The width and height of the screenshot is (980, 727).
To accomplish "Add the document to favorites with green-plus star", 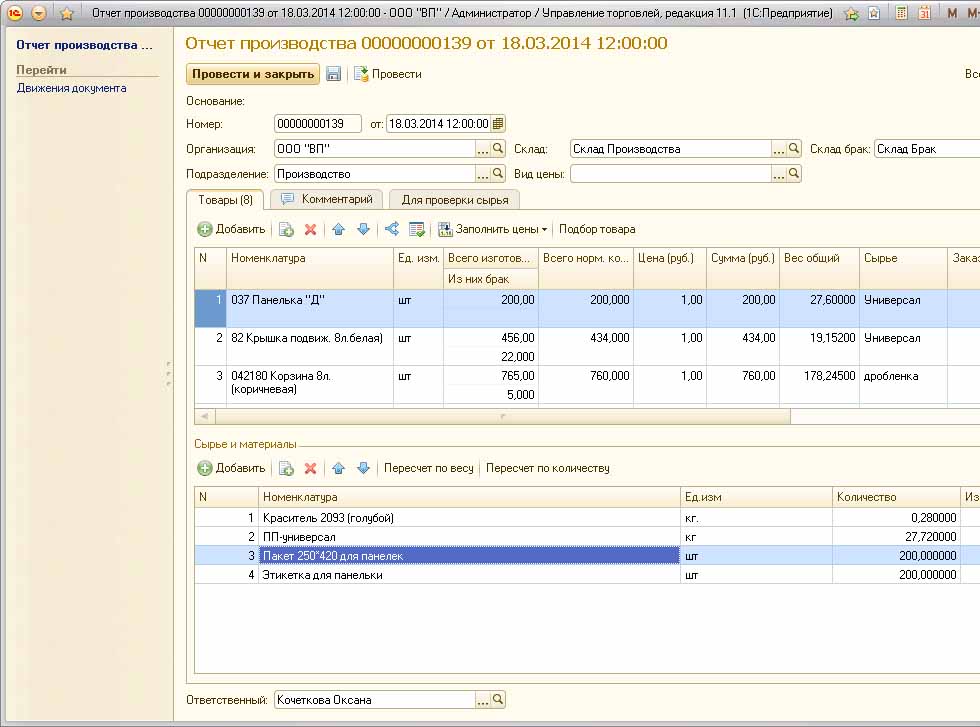I will (x=851, y=13).
